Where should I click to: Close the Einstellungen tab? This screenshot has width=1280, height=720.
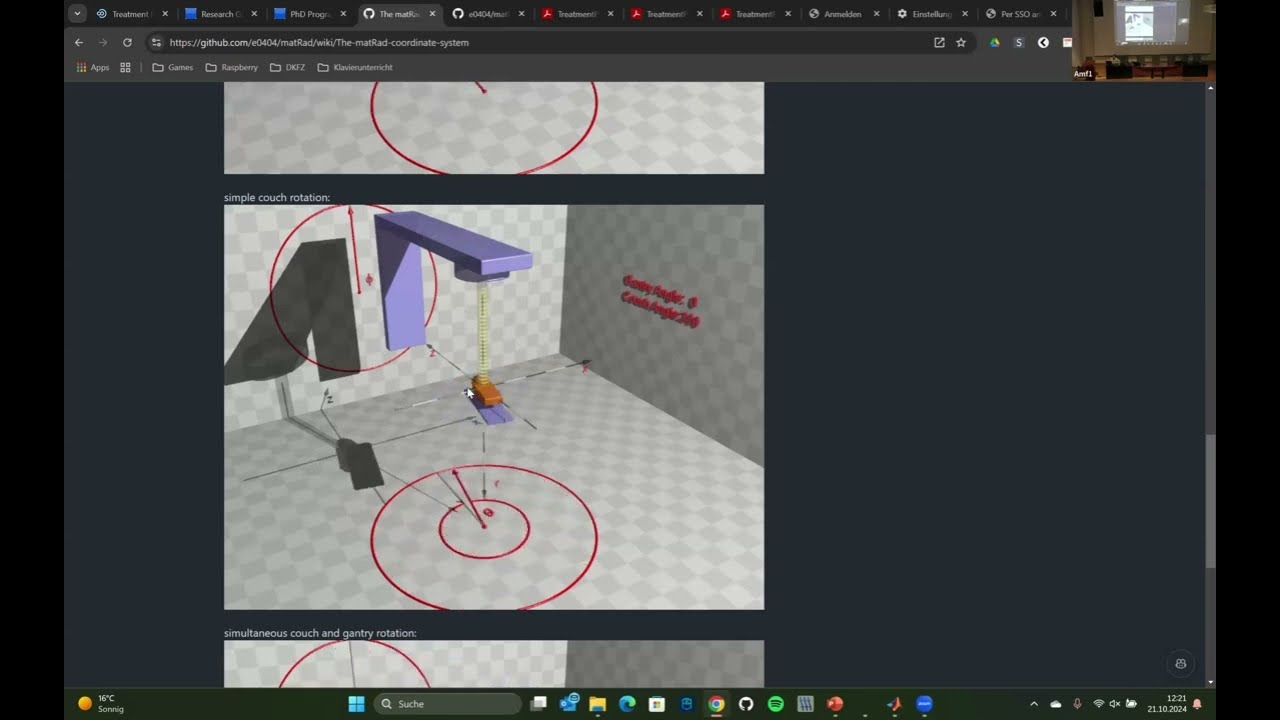[x=965, y=14]
